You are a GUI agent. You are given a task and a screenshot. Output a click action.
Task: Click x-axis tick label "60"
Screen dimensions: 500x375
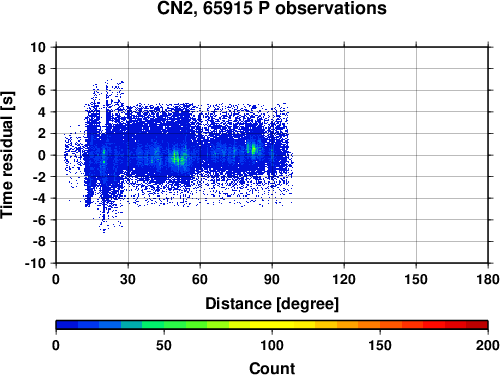pos(200,279)
